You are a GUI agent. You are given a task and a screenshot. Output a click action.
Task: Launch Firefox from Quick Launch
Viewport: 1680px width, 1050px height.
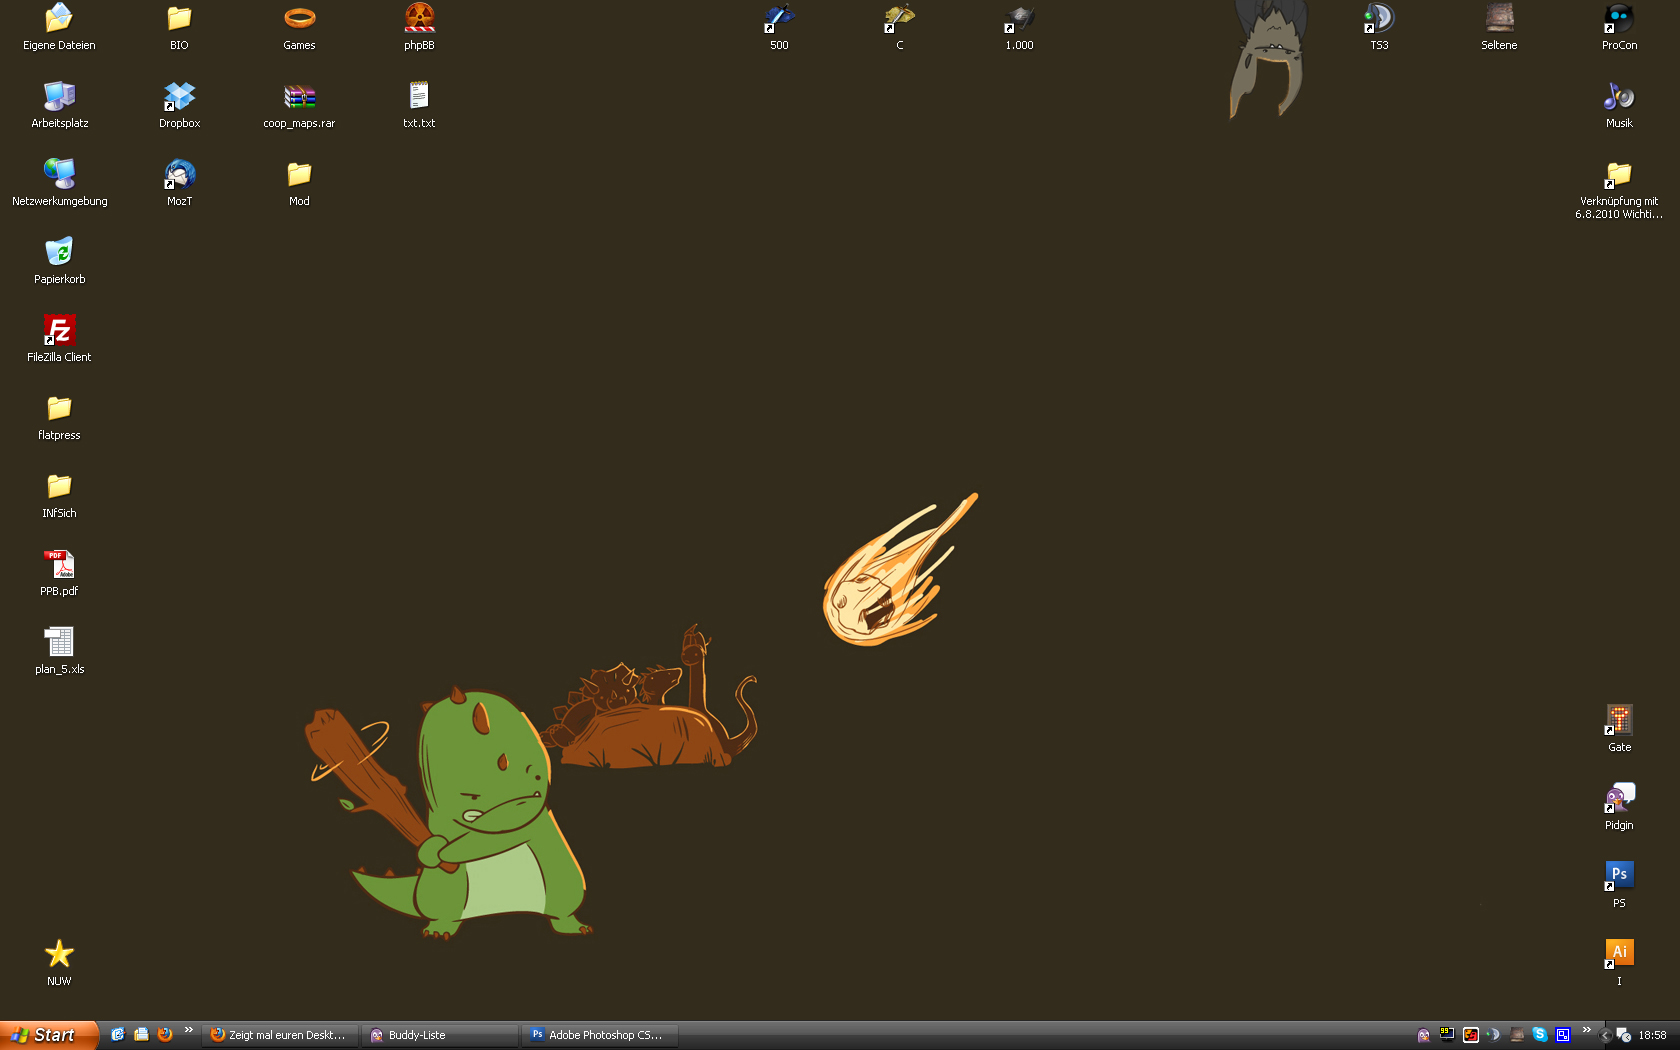[165, 1035]
